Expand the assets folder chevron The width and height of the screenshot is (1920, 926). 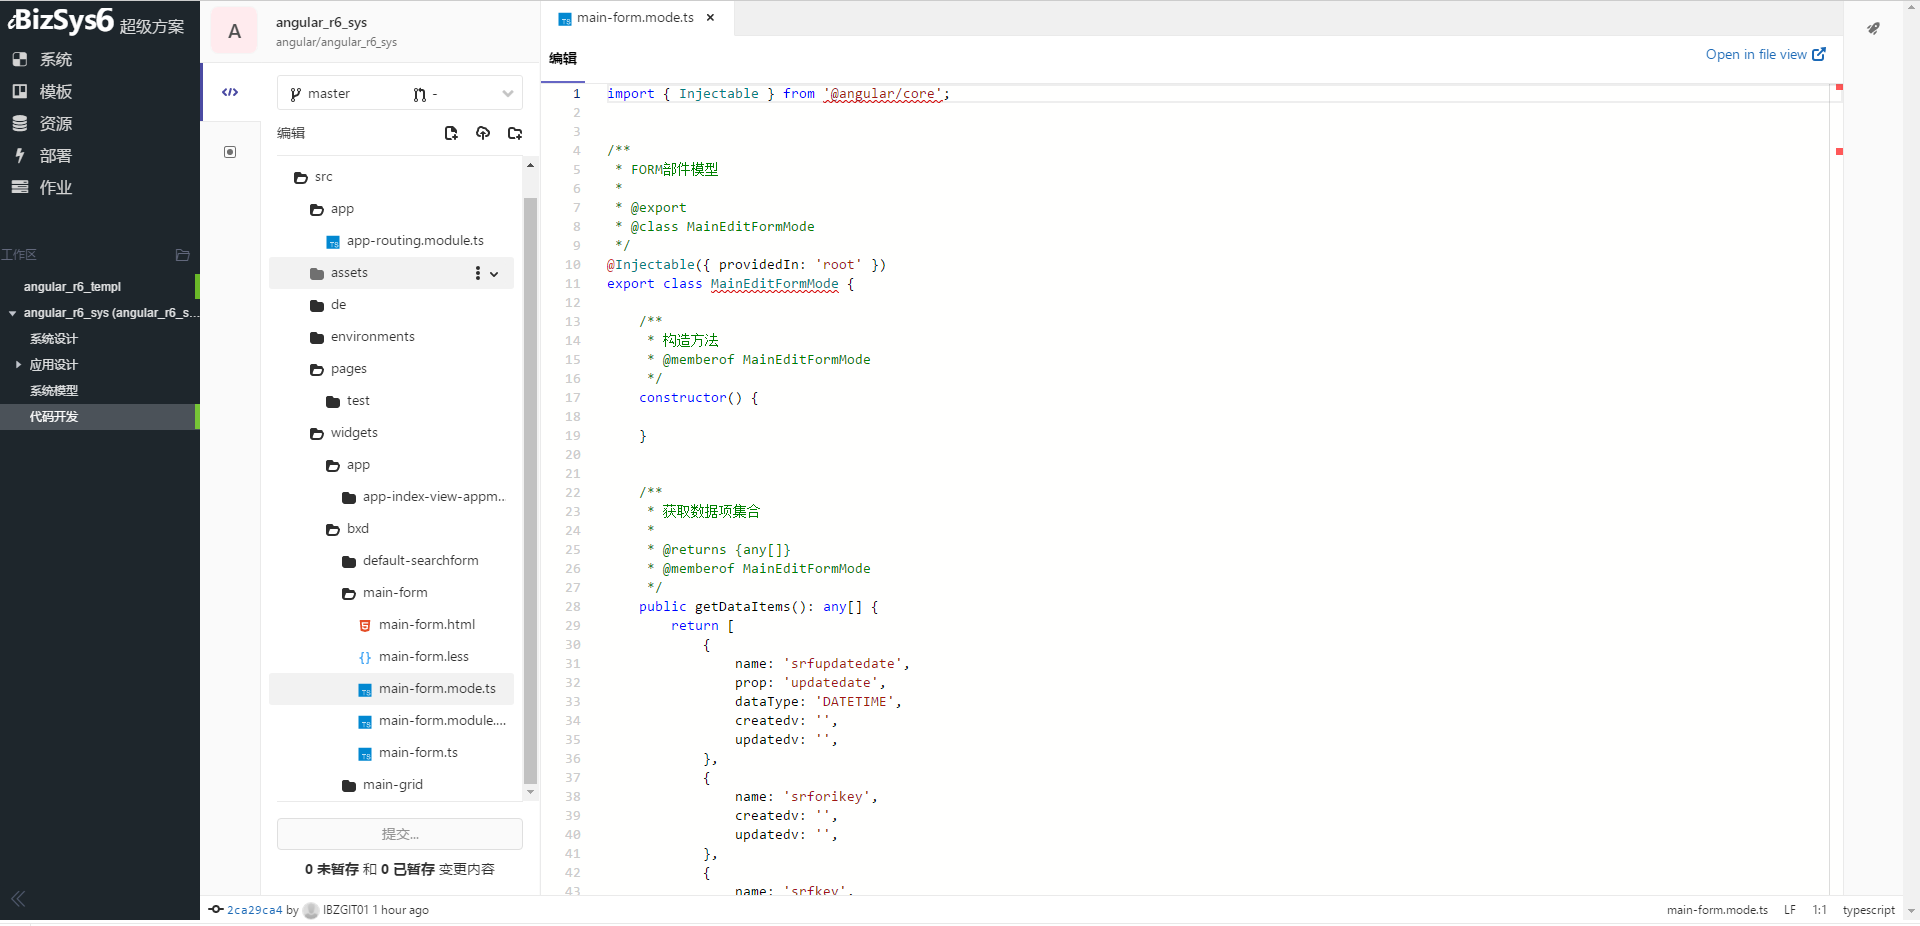494,274
